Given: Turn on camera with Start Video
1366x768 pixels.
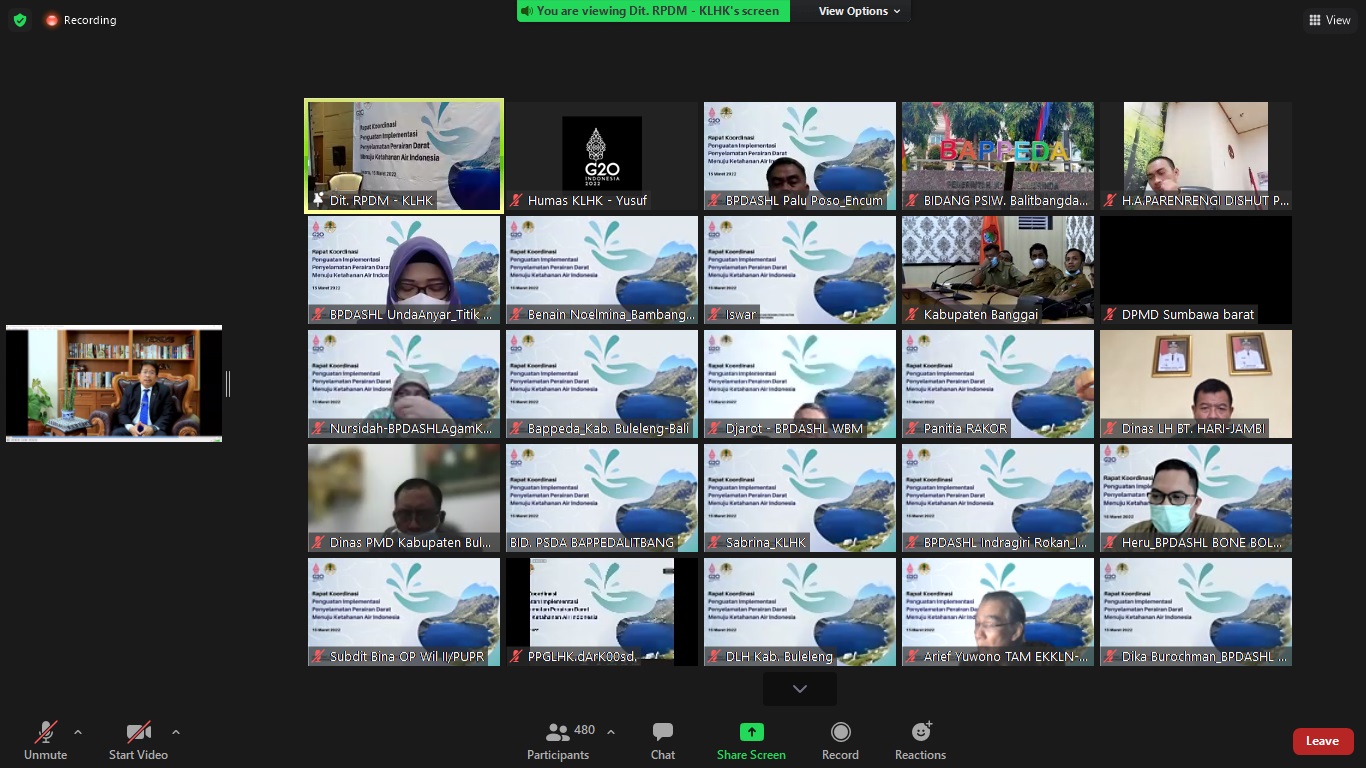Looking at the screenshot, I should tap(138, 741).
